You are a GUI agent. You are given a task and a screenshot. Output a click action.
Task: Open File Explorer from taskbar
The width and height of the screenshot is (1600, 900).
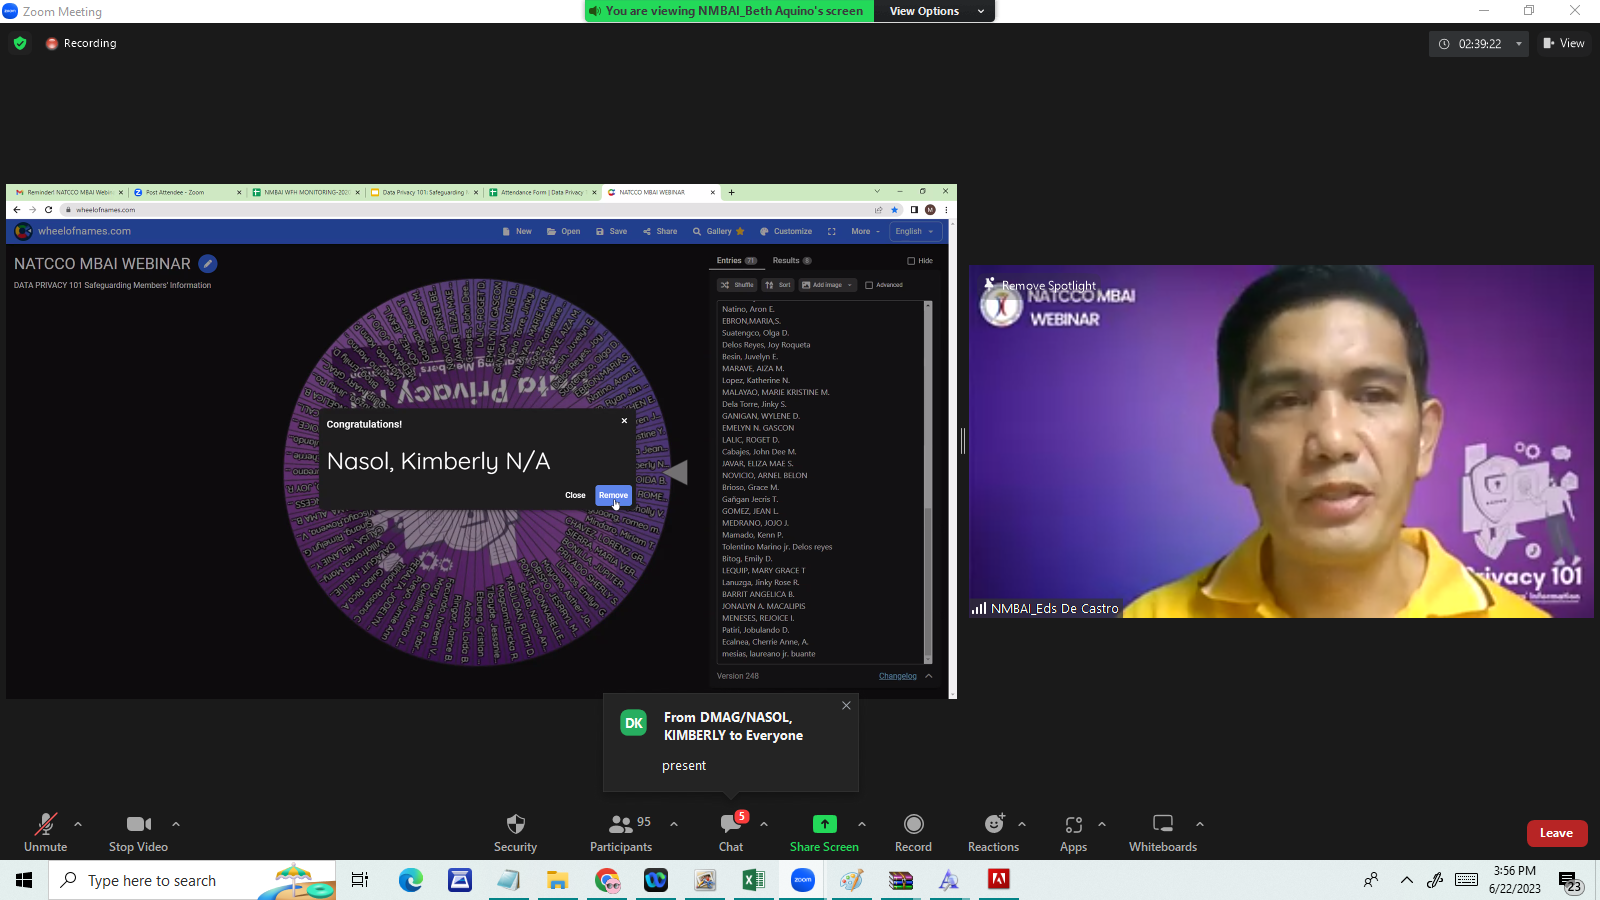(x=557, y=880)
